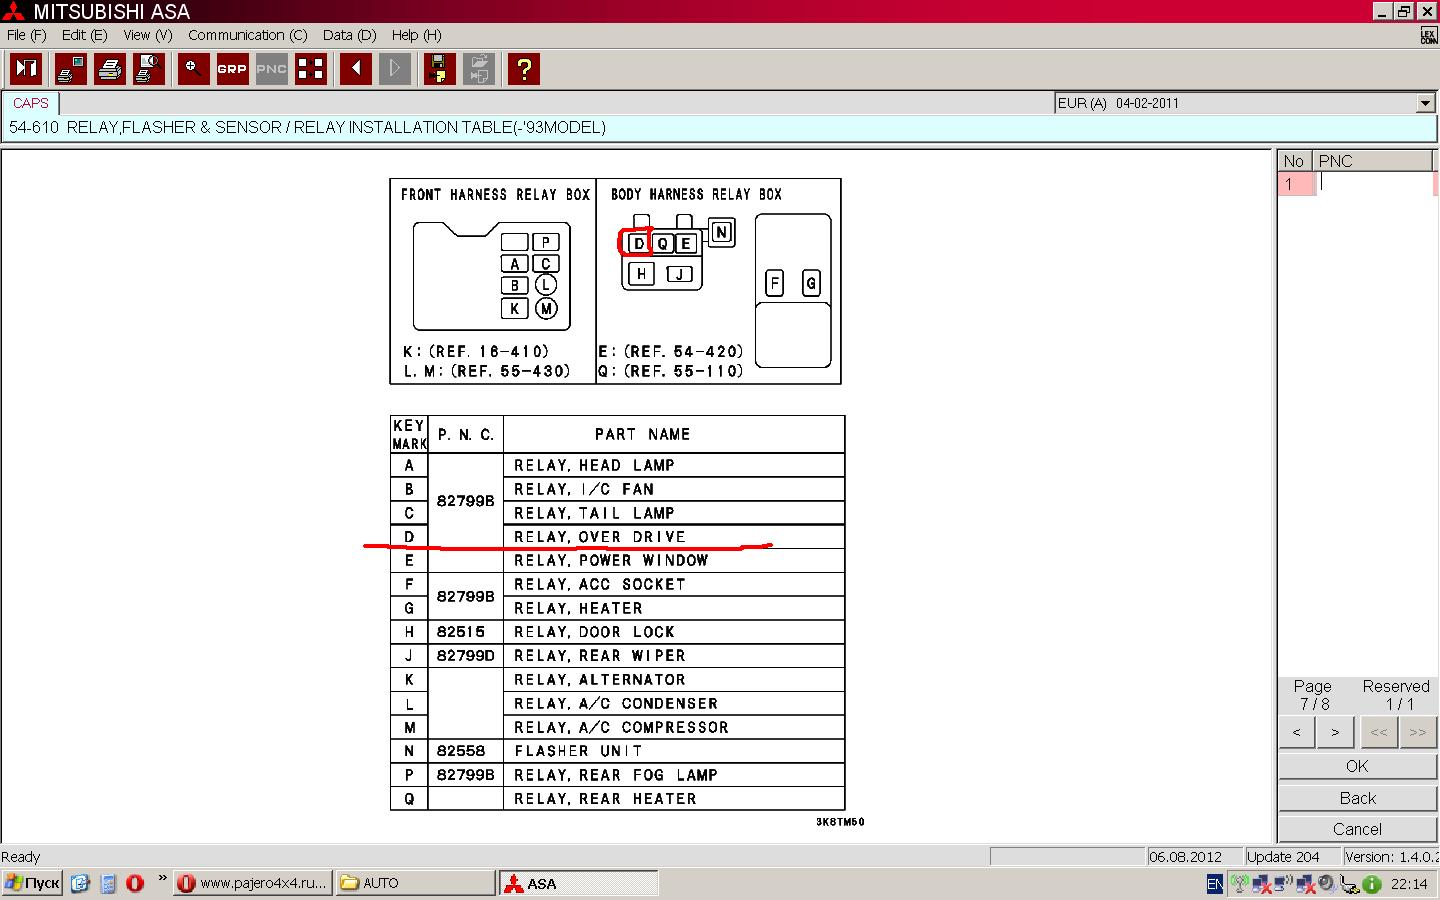Open print preview with magnifier icon
The height and width of the screenshot is (900, 1440).
[149, 69]
